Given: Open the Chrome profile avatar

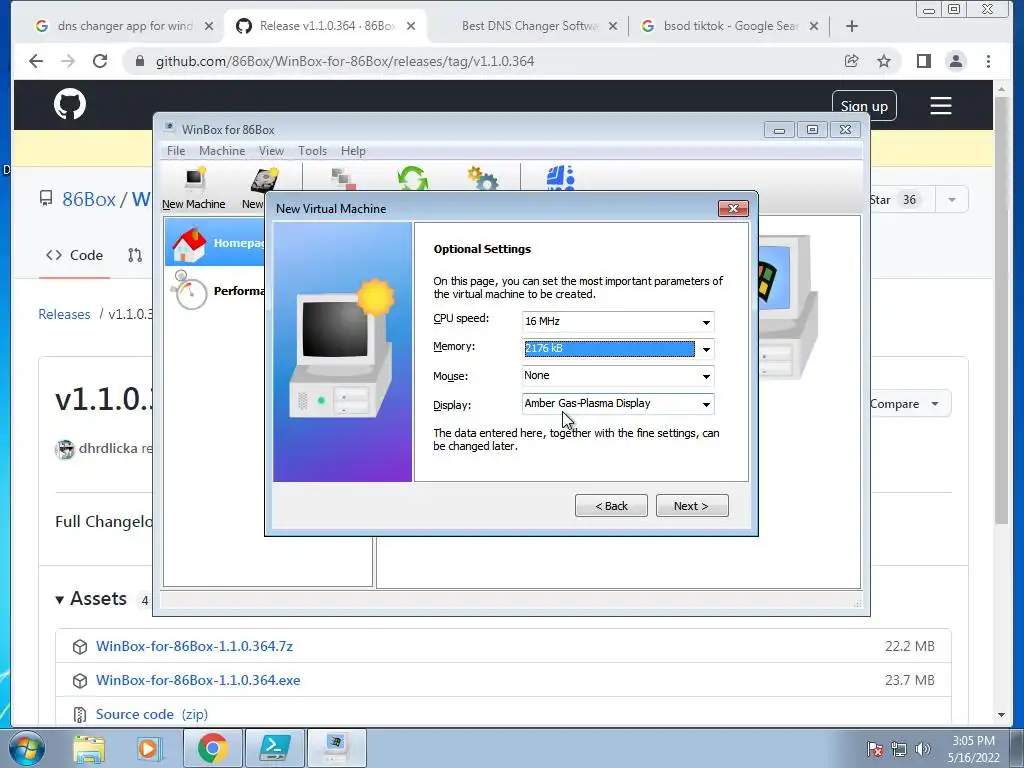Looking at the screenshot, I should [x=955, y=61].
